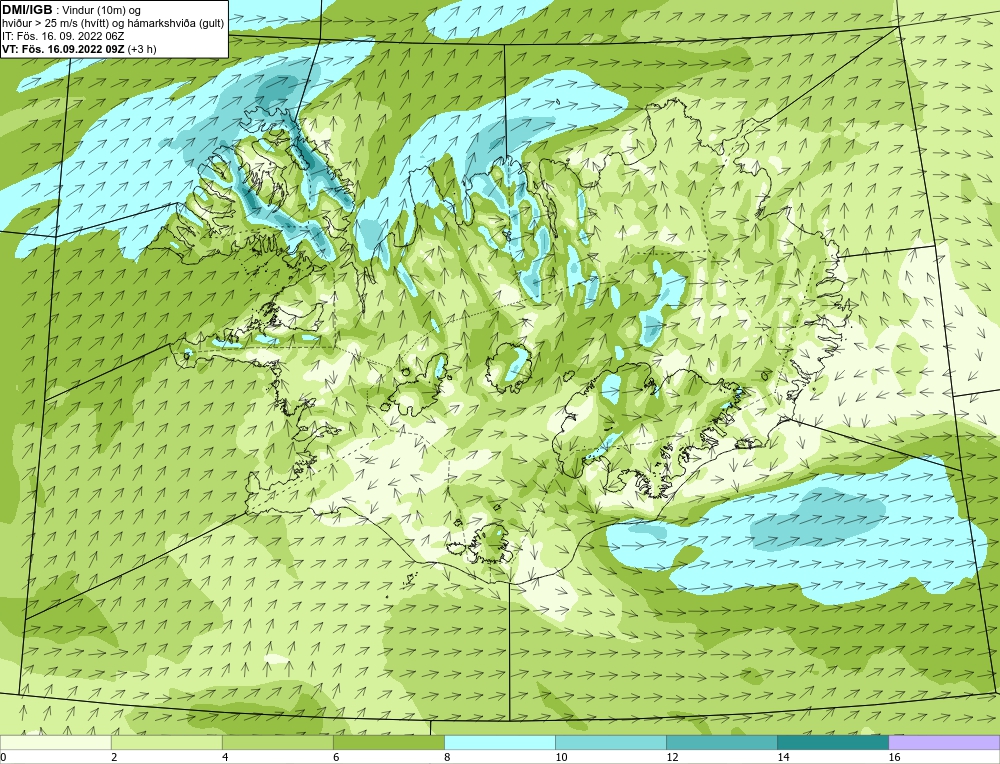
Task: Click the legend scale label '14'
Action: (x=783, y=757)
